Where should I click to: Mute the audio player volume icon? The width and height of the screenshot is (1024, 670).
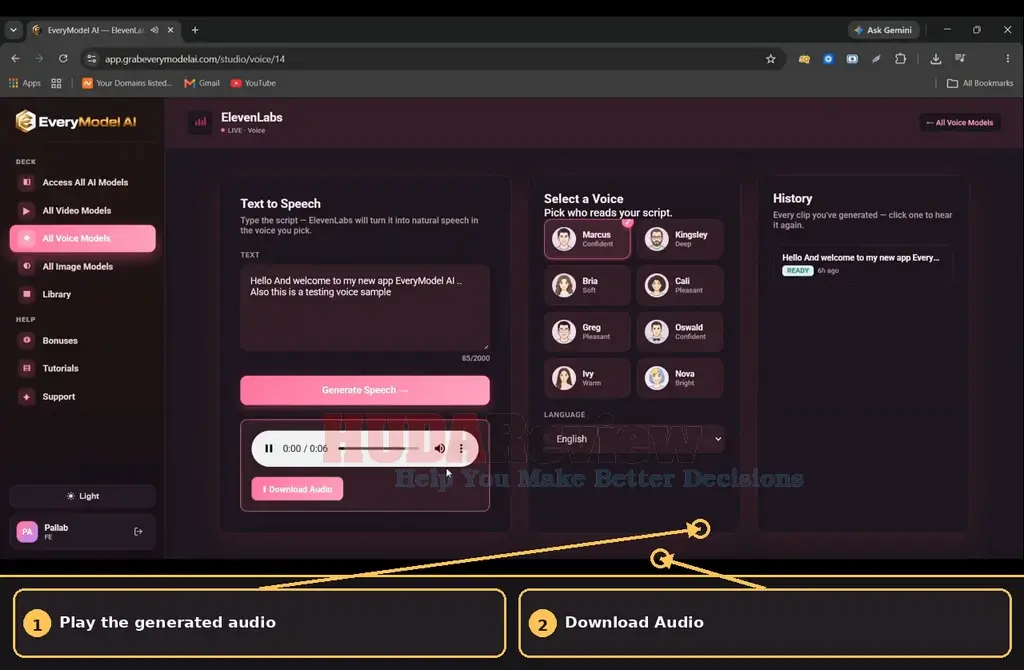440,449
